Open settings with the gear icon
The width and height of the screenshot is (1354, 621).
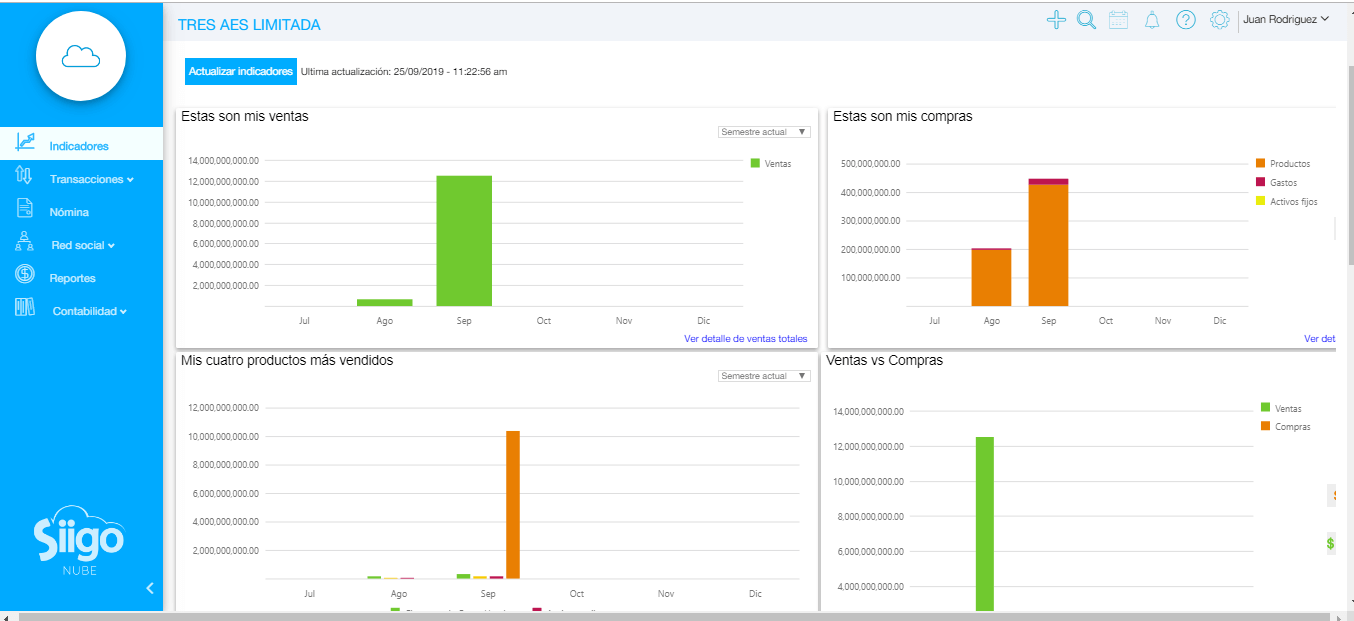(1219, 19)
